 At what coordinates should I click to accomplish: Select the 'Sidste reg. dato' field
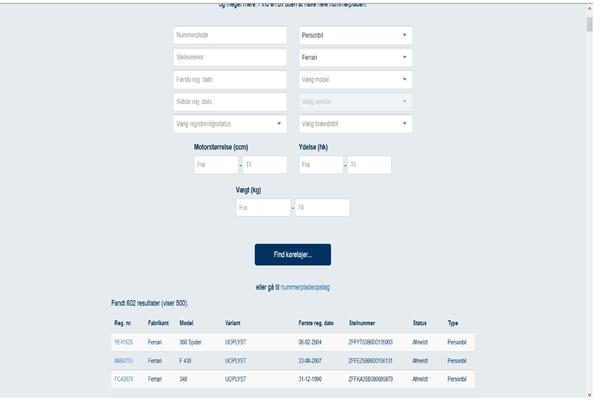(x=230, y=102)
